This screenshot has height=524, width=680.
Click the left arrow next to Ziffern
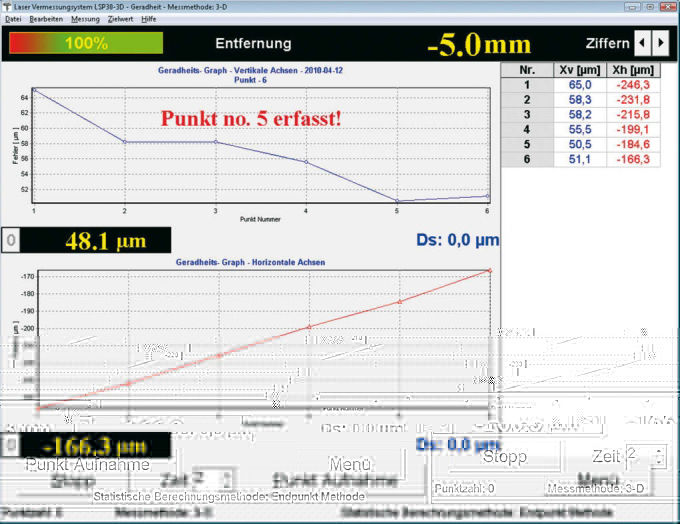tap(642, 43)
